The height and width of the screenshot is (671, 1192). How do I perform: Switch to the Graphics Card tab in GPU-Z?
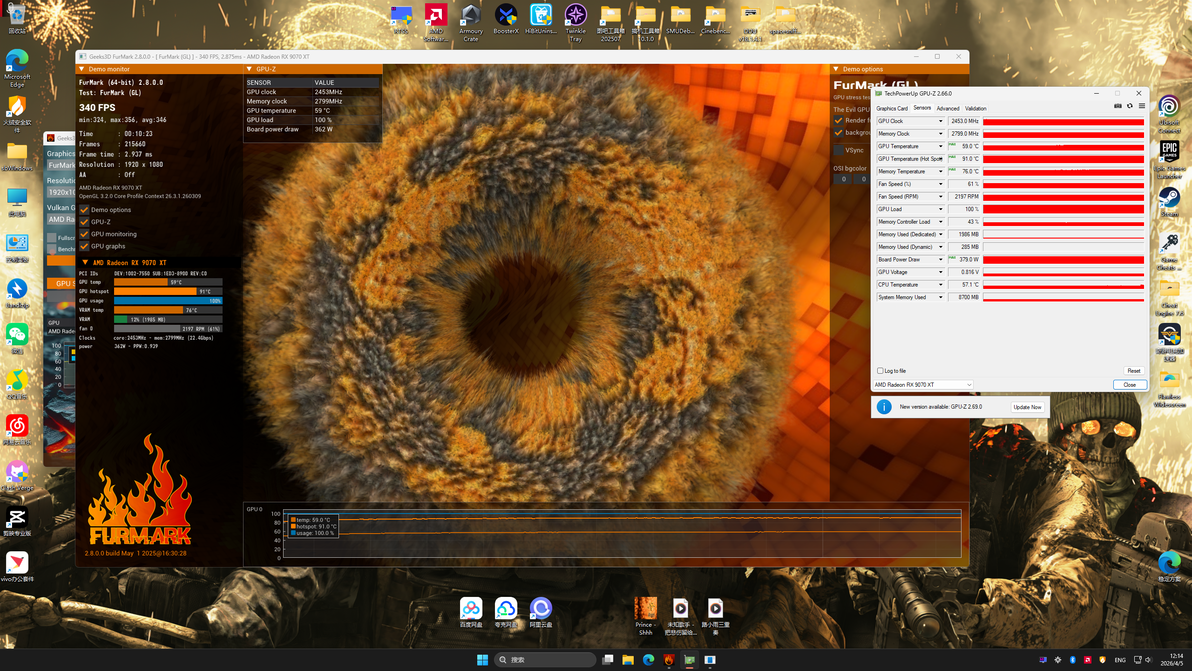(892, 109)
